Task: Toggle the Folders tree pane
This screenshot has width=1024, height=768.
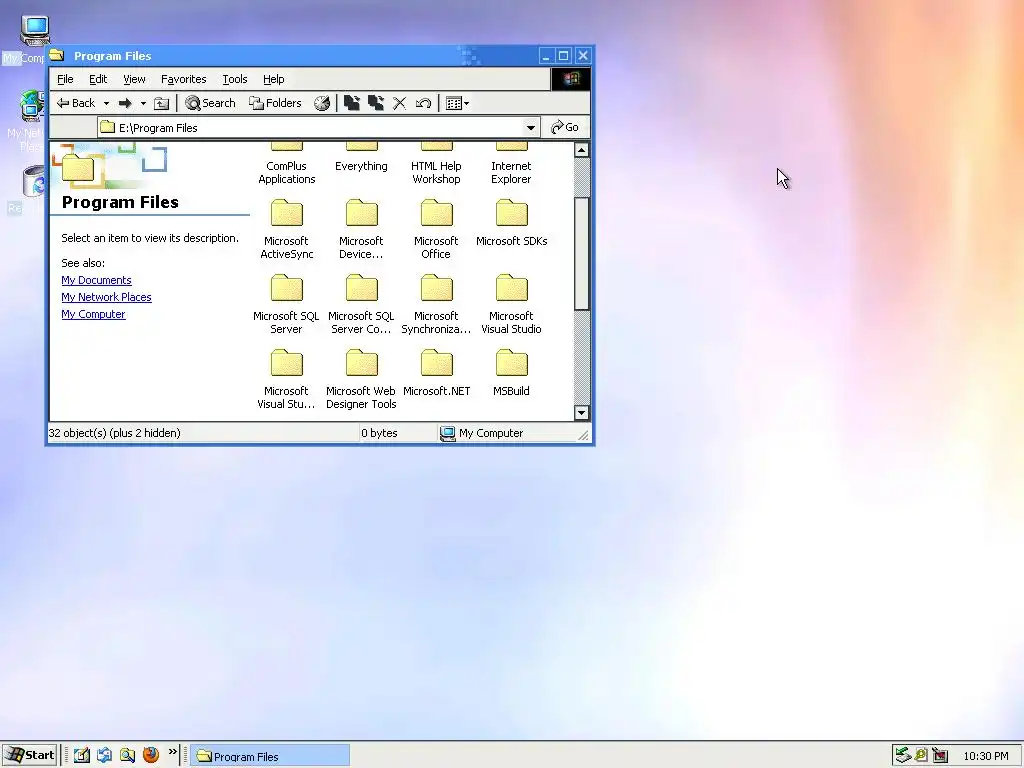Action: (x=276, y=103)
